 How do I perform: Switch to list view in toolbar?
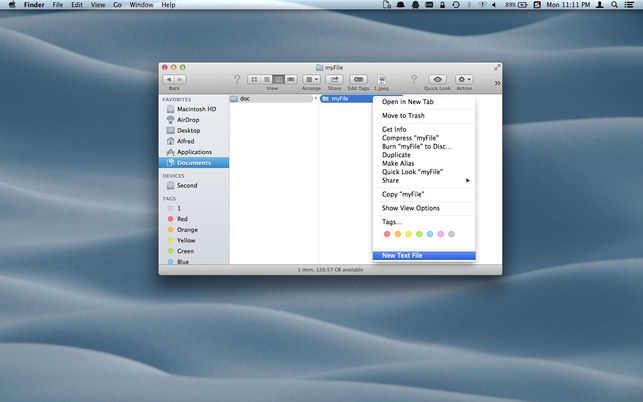(266, 79)
